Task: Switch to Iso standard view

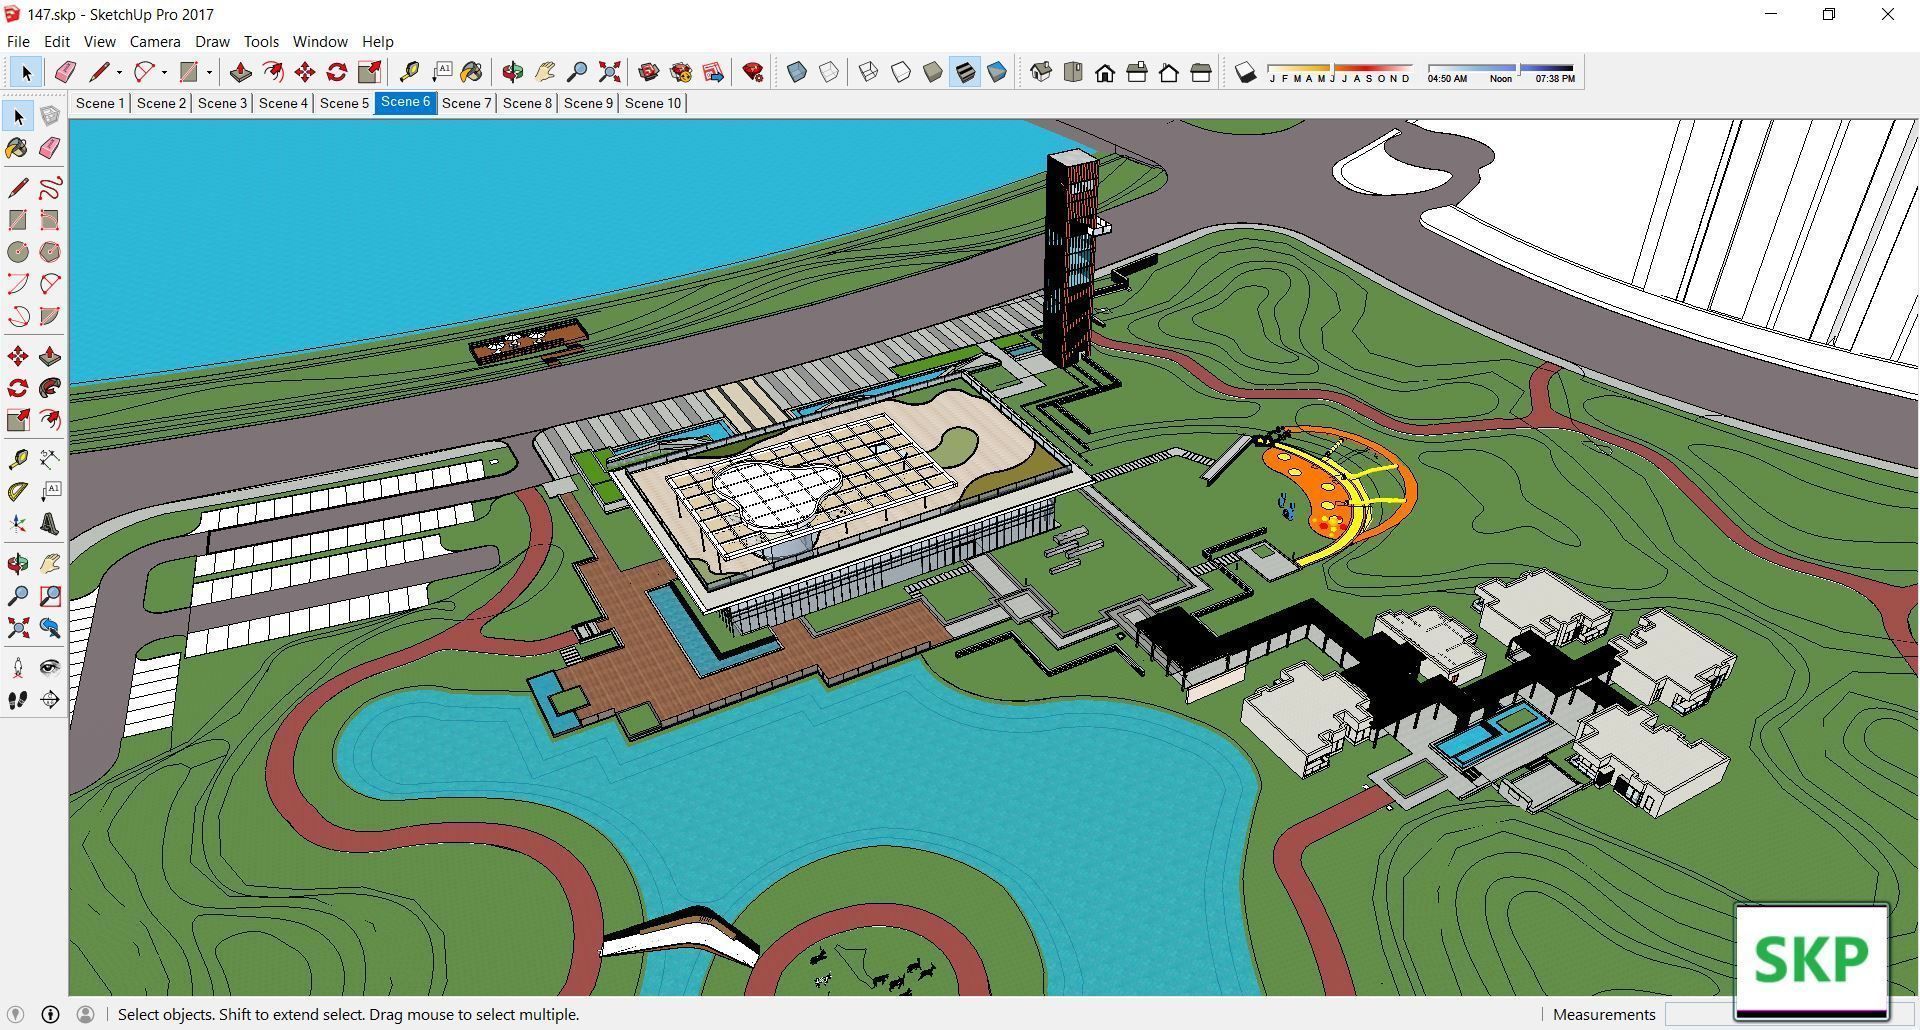Action: (x=1041, y=72)
